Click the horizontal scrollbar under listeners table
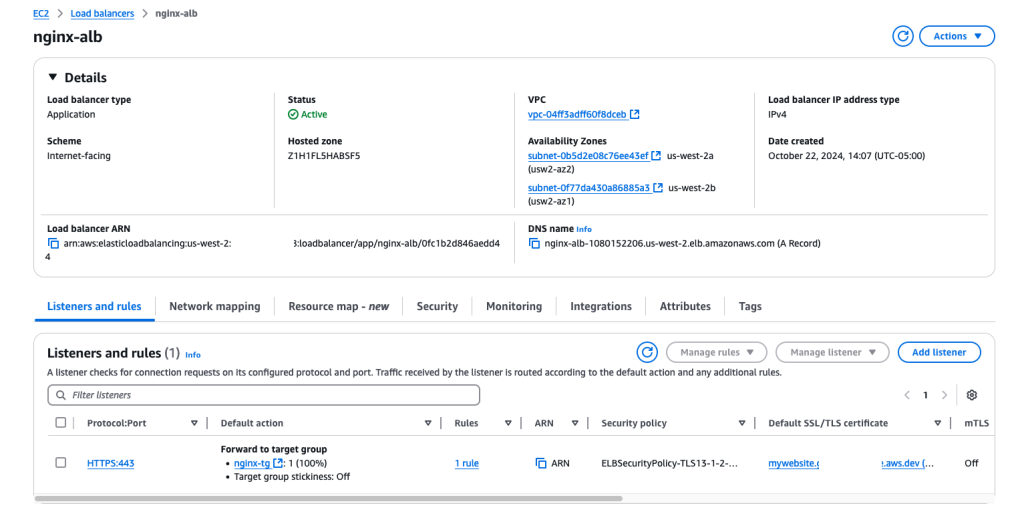The height and width of the screenshot is (532, 1024). coord(328,498)
